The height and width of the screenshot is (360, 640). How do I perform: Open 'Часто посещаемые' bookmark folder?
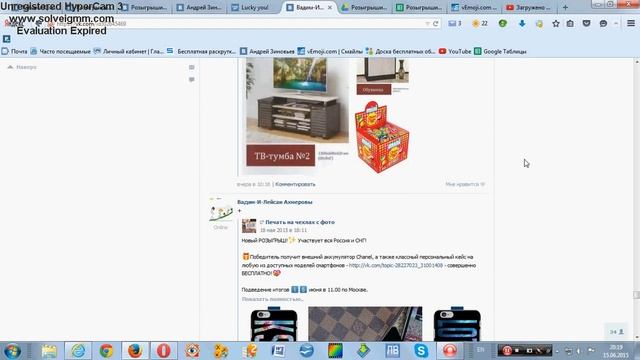click(60, 51)
